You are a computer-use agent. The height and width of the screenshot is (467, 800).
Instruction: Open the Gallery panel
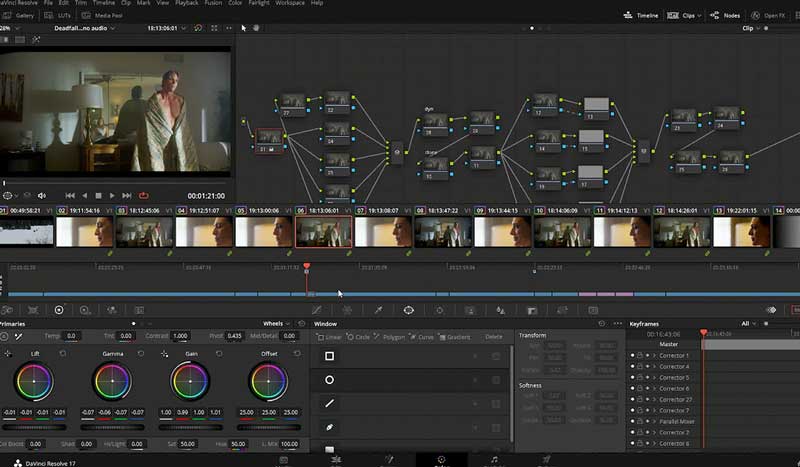(x=18, y=15)
